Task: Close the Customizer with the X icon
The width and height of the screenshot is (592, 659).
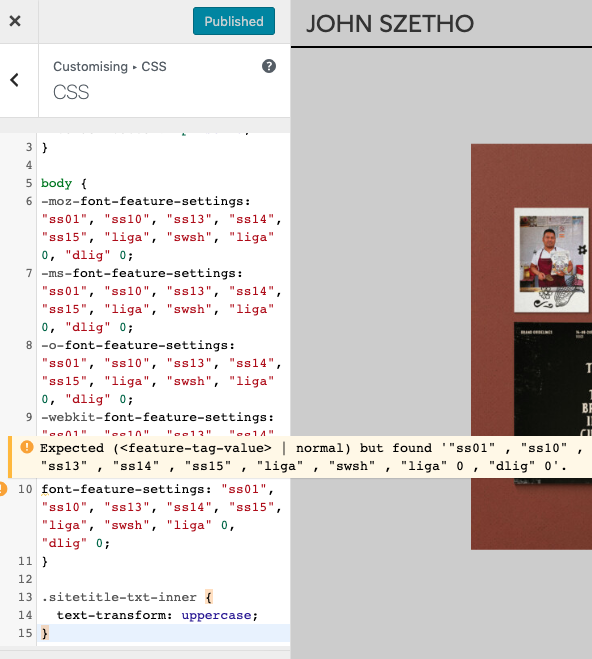Action: pyautogui.click(x=15, y=21)
